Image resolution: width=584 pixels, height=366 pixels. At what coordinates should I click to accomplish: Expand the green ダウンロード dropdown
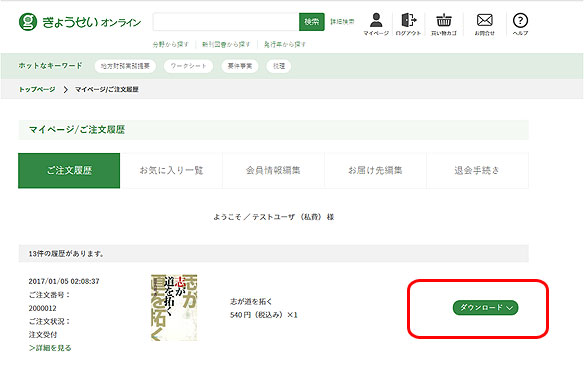[485, 308]
